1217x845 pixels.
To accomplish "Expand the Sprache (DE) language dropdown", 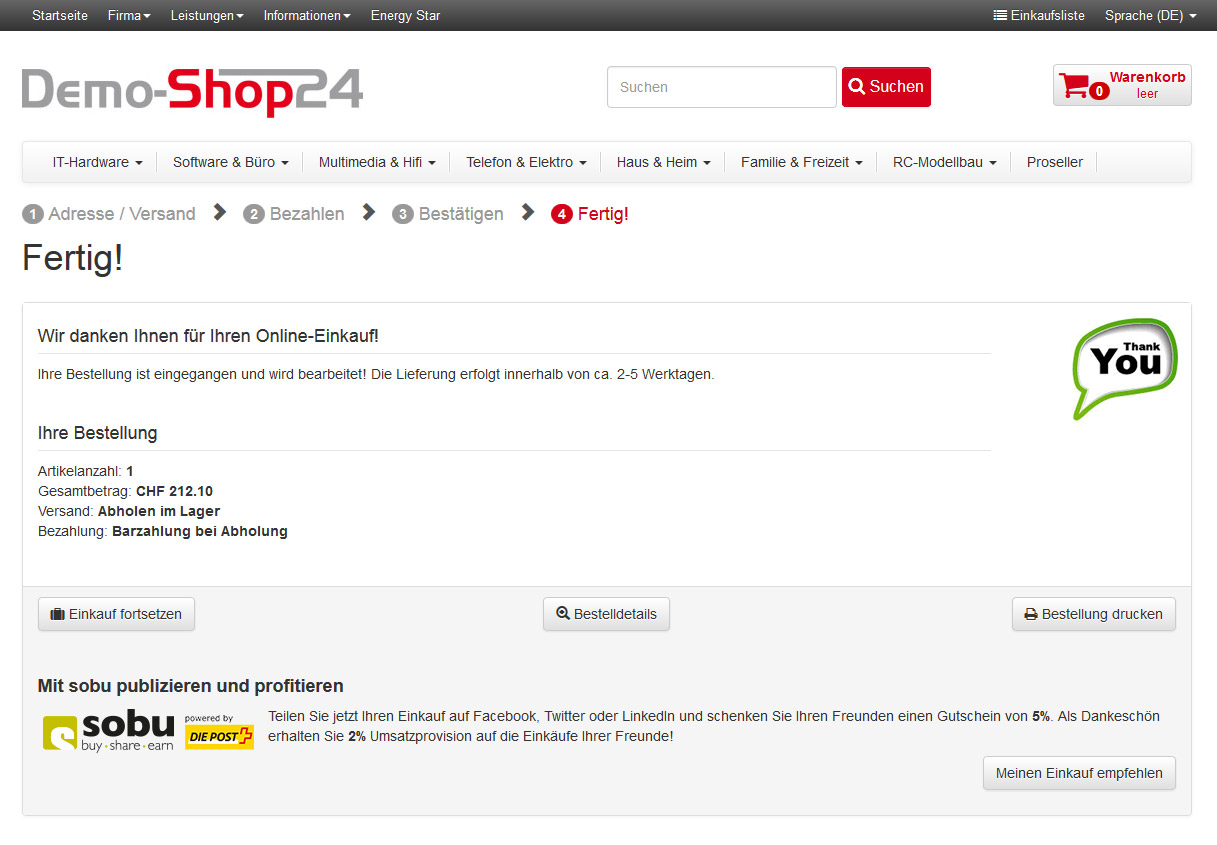I will pyautogui.click(x=1150, y=15).
